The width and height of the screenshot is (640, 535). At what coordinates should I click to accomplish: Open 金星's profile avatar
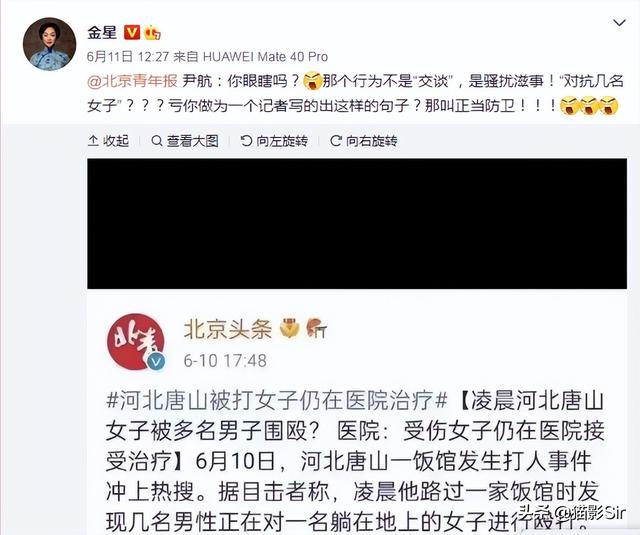coord(49,44)
